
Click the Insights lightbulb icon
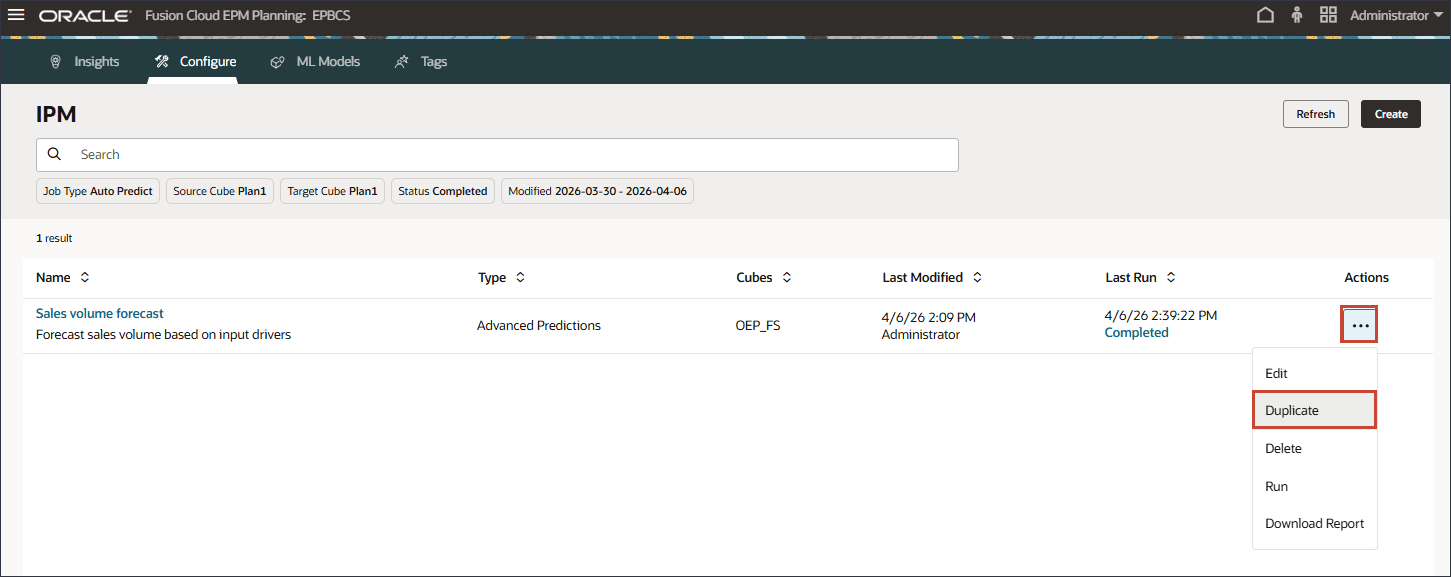coord(56,62)
